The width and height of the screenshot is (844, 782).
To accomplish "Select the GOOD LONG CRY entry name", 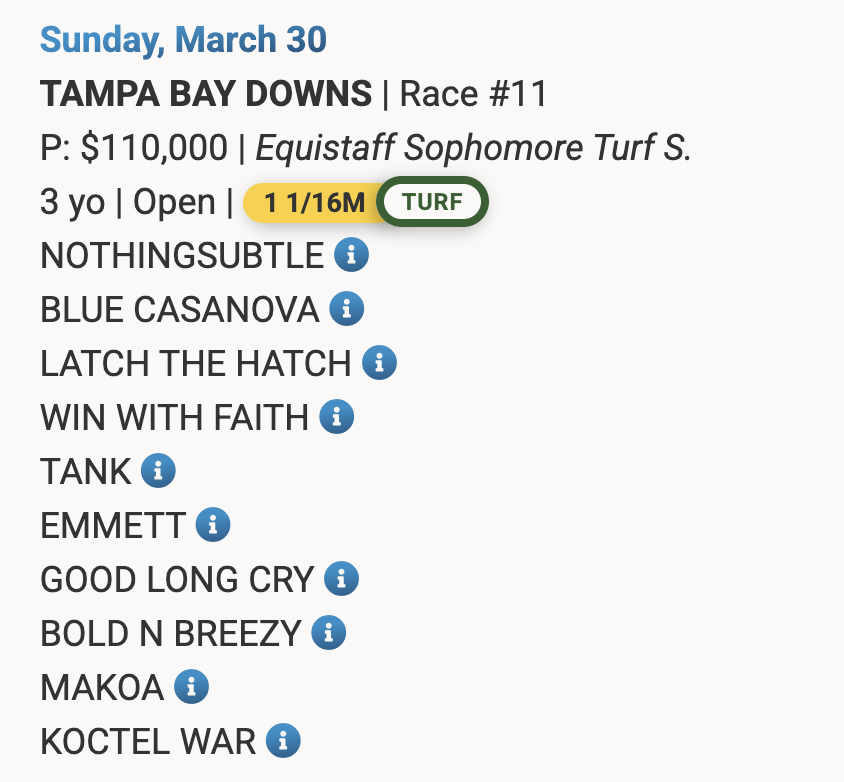I will (x=177, y=579).
